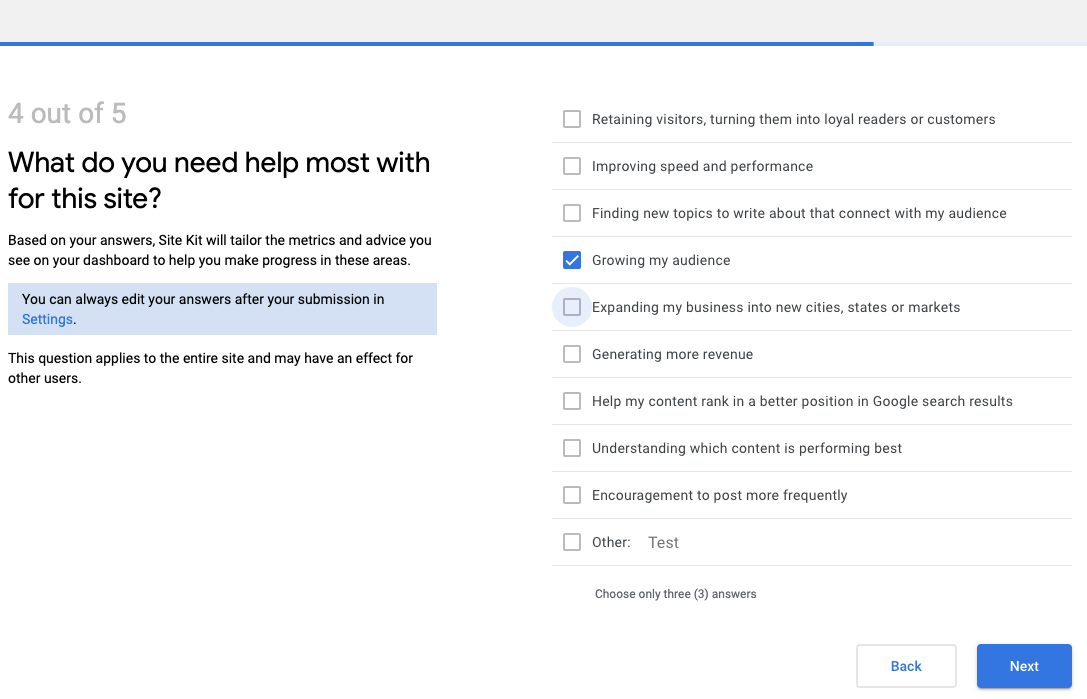The width and height of the screenshot is (1087, 699).
Task: Click '4 out of 5' step indicator text
Action: pos(67,114)
